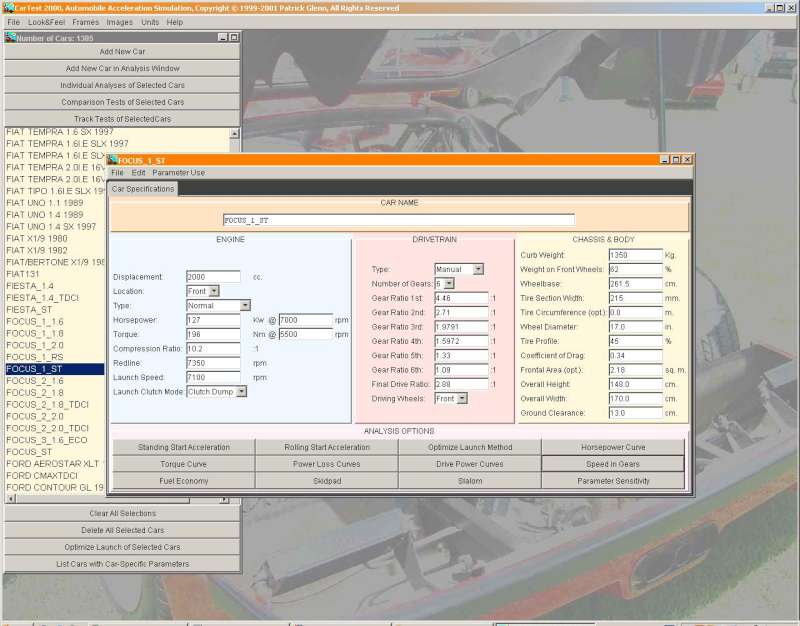
Task: Expand the engine Type dropdown
Action: tap(245, 306)
